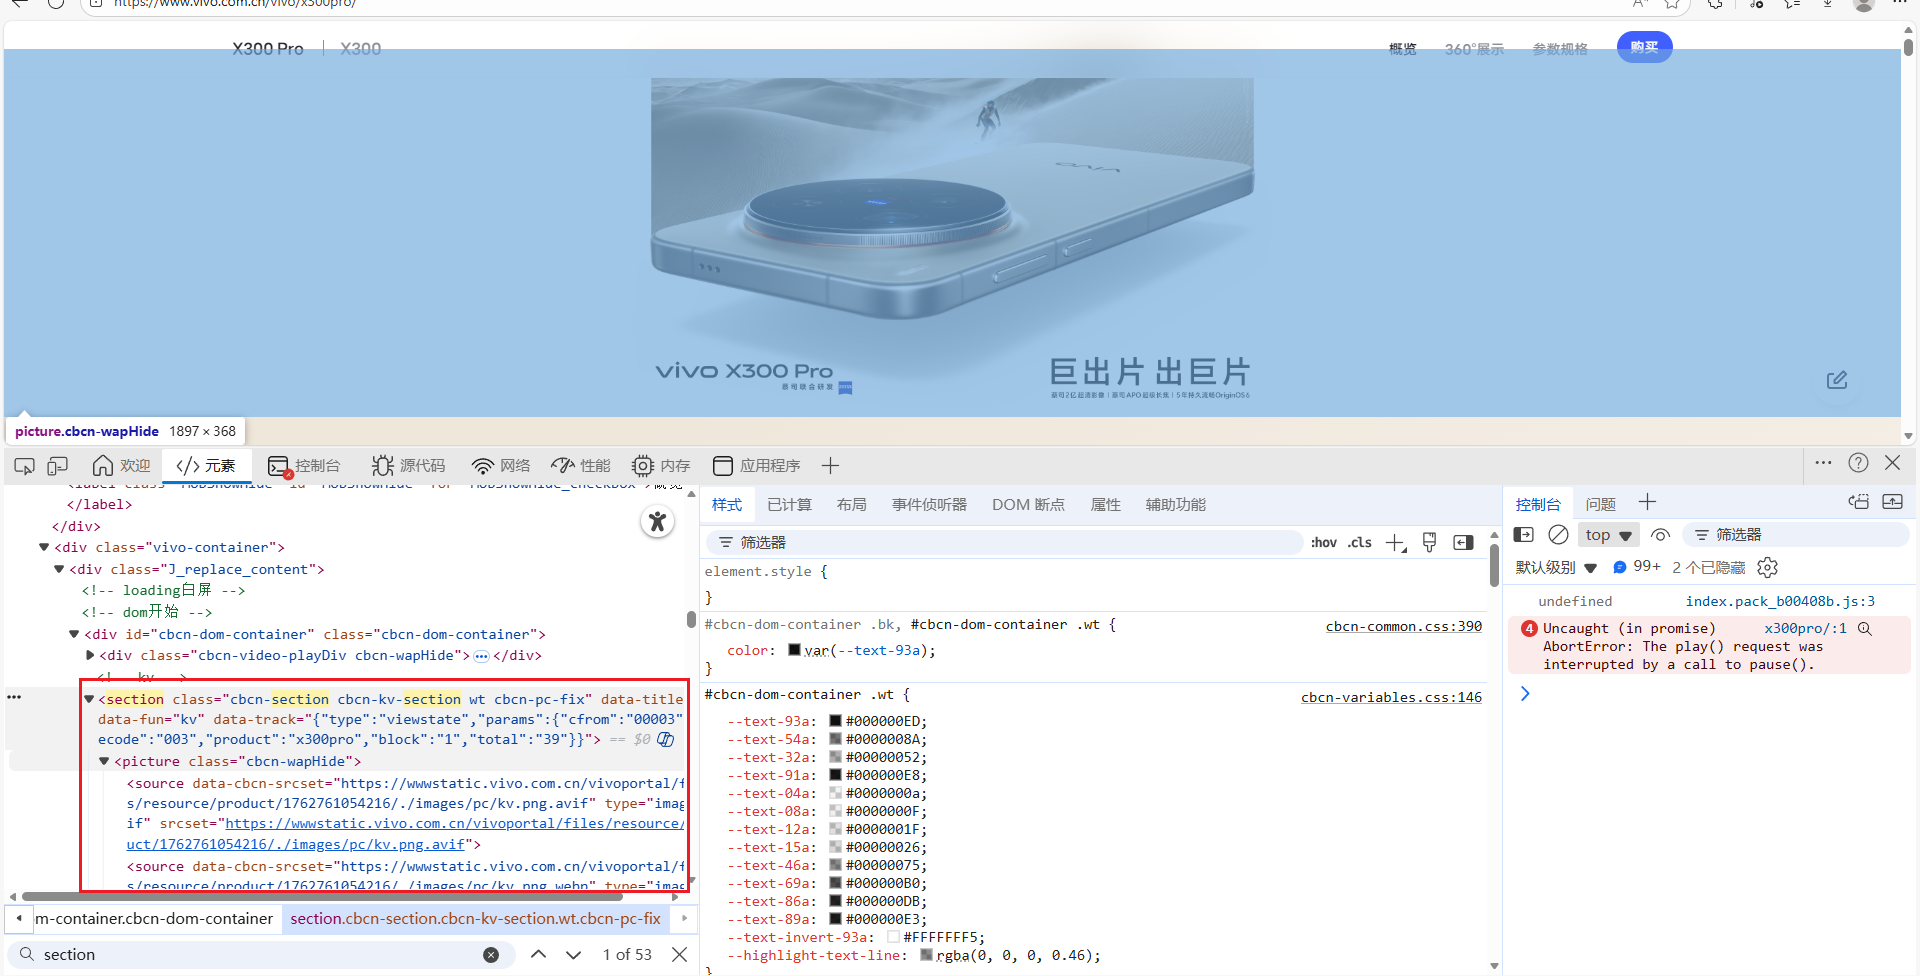This screenshot has width=1920, height=976.
Task: Click the 购买 buy button on the page
Action: (x=1644, y=47)
